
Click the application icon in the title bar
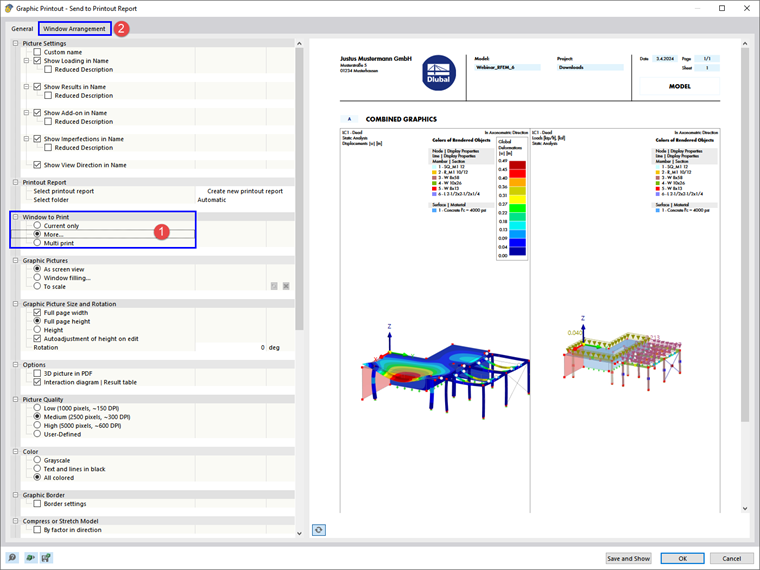click(8, 8)
